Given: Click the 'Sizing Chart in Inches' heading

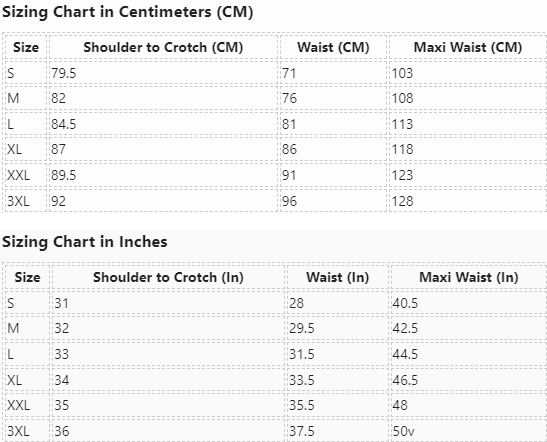Looking at the screenshot, I should [x=85, y=242].
